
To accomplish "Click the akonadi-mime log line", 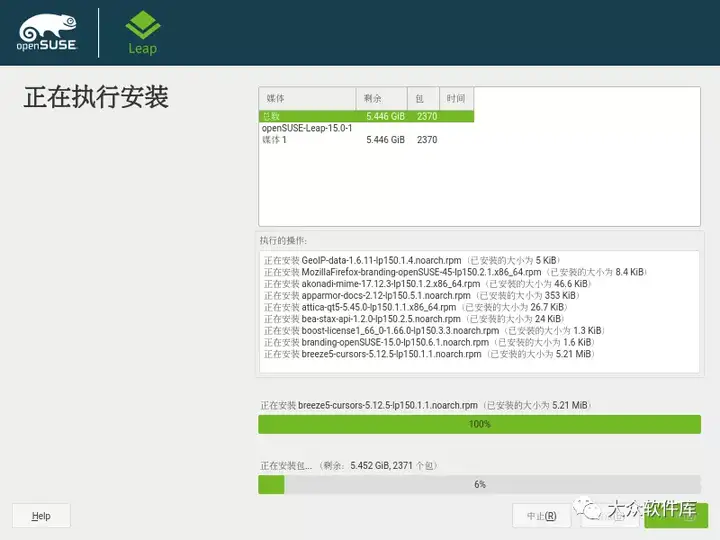I will tap(428, 284).
